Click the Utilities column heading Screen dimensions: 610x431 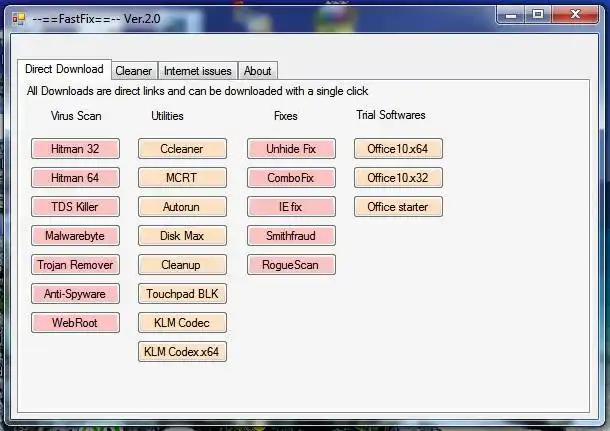167,116
